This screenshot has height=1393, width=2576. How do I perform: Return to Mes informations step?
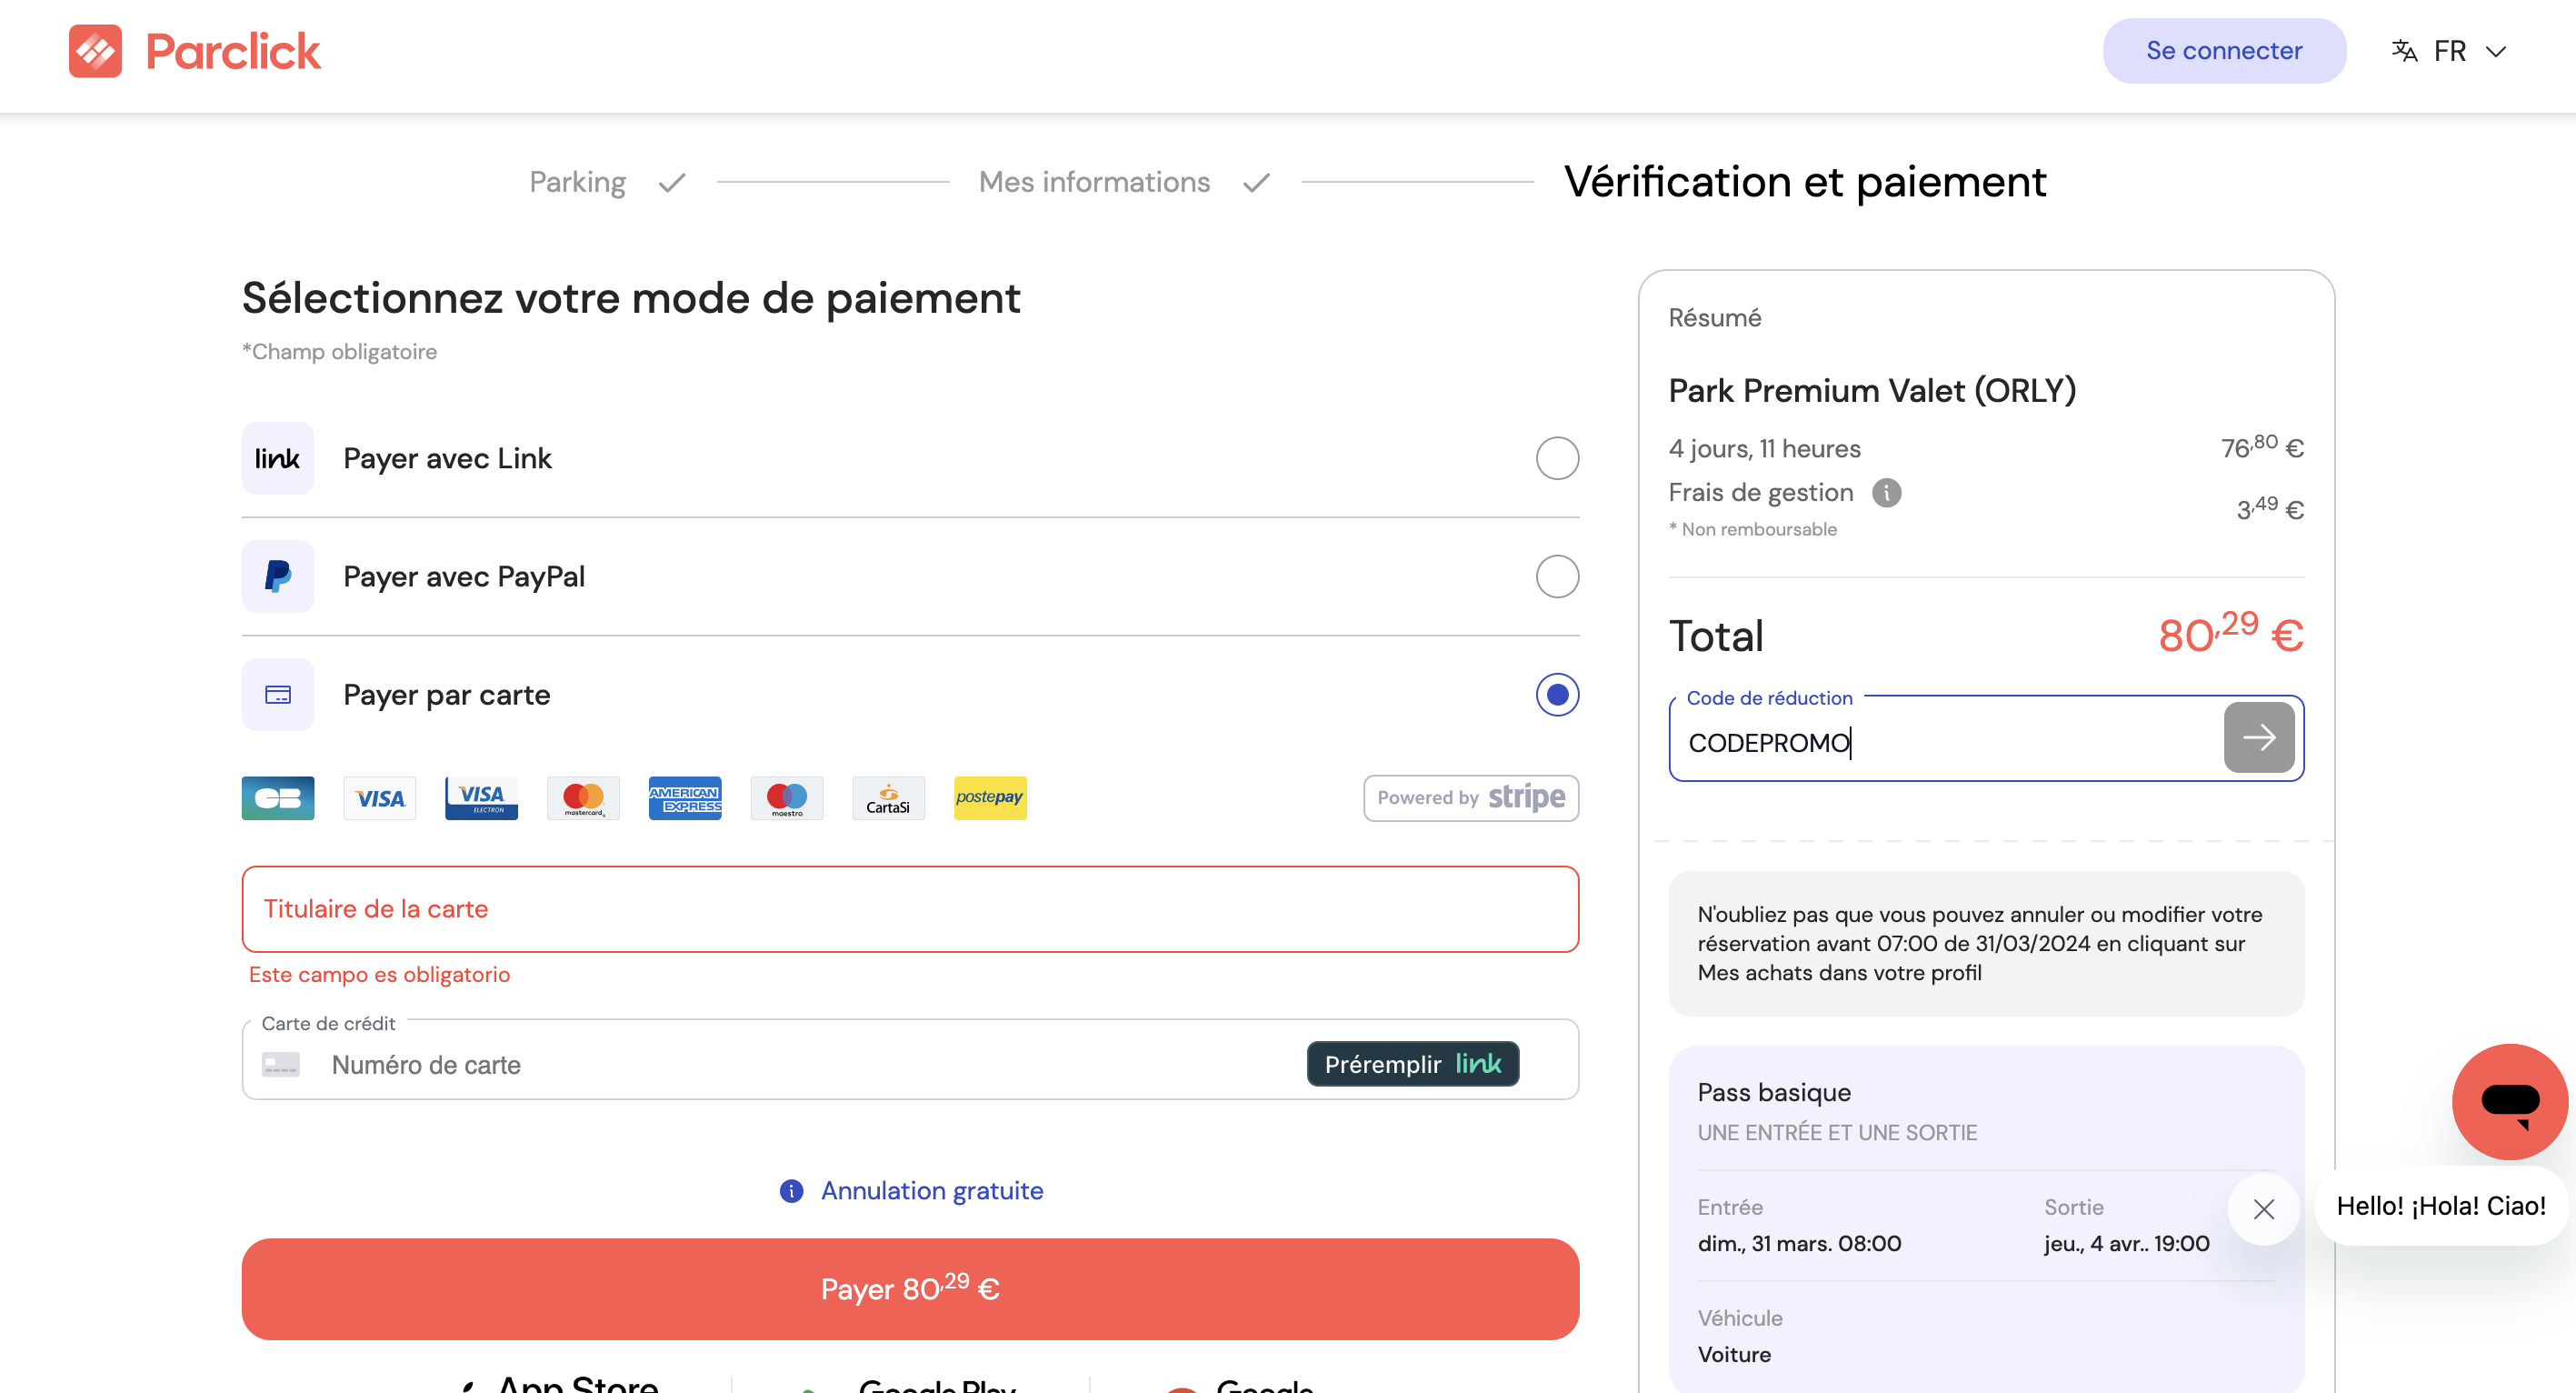[x=1094, y=182]
